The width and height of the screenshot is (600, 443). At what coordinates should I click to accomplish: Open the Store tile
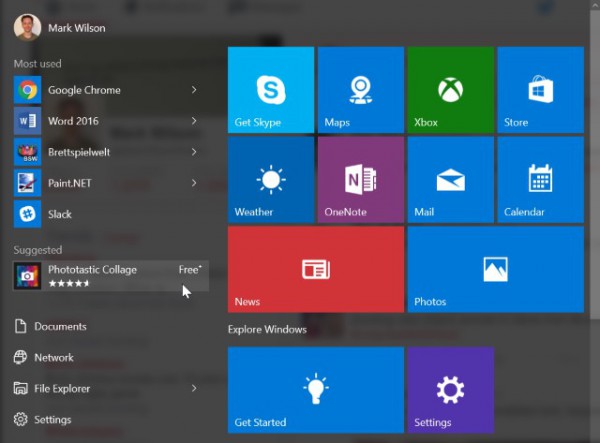tap(540, 90)
